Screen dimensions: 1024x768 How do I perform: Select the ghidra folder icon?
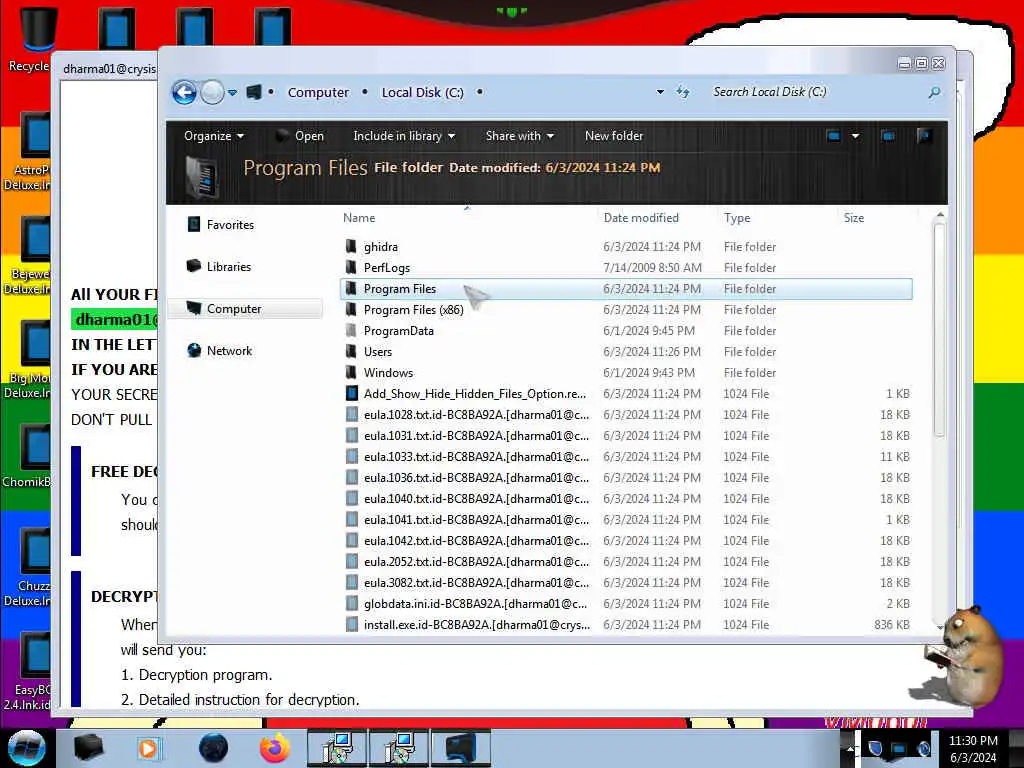tap(351, 246)
